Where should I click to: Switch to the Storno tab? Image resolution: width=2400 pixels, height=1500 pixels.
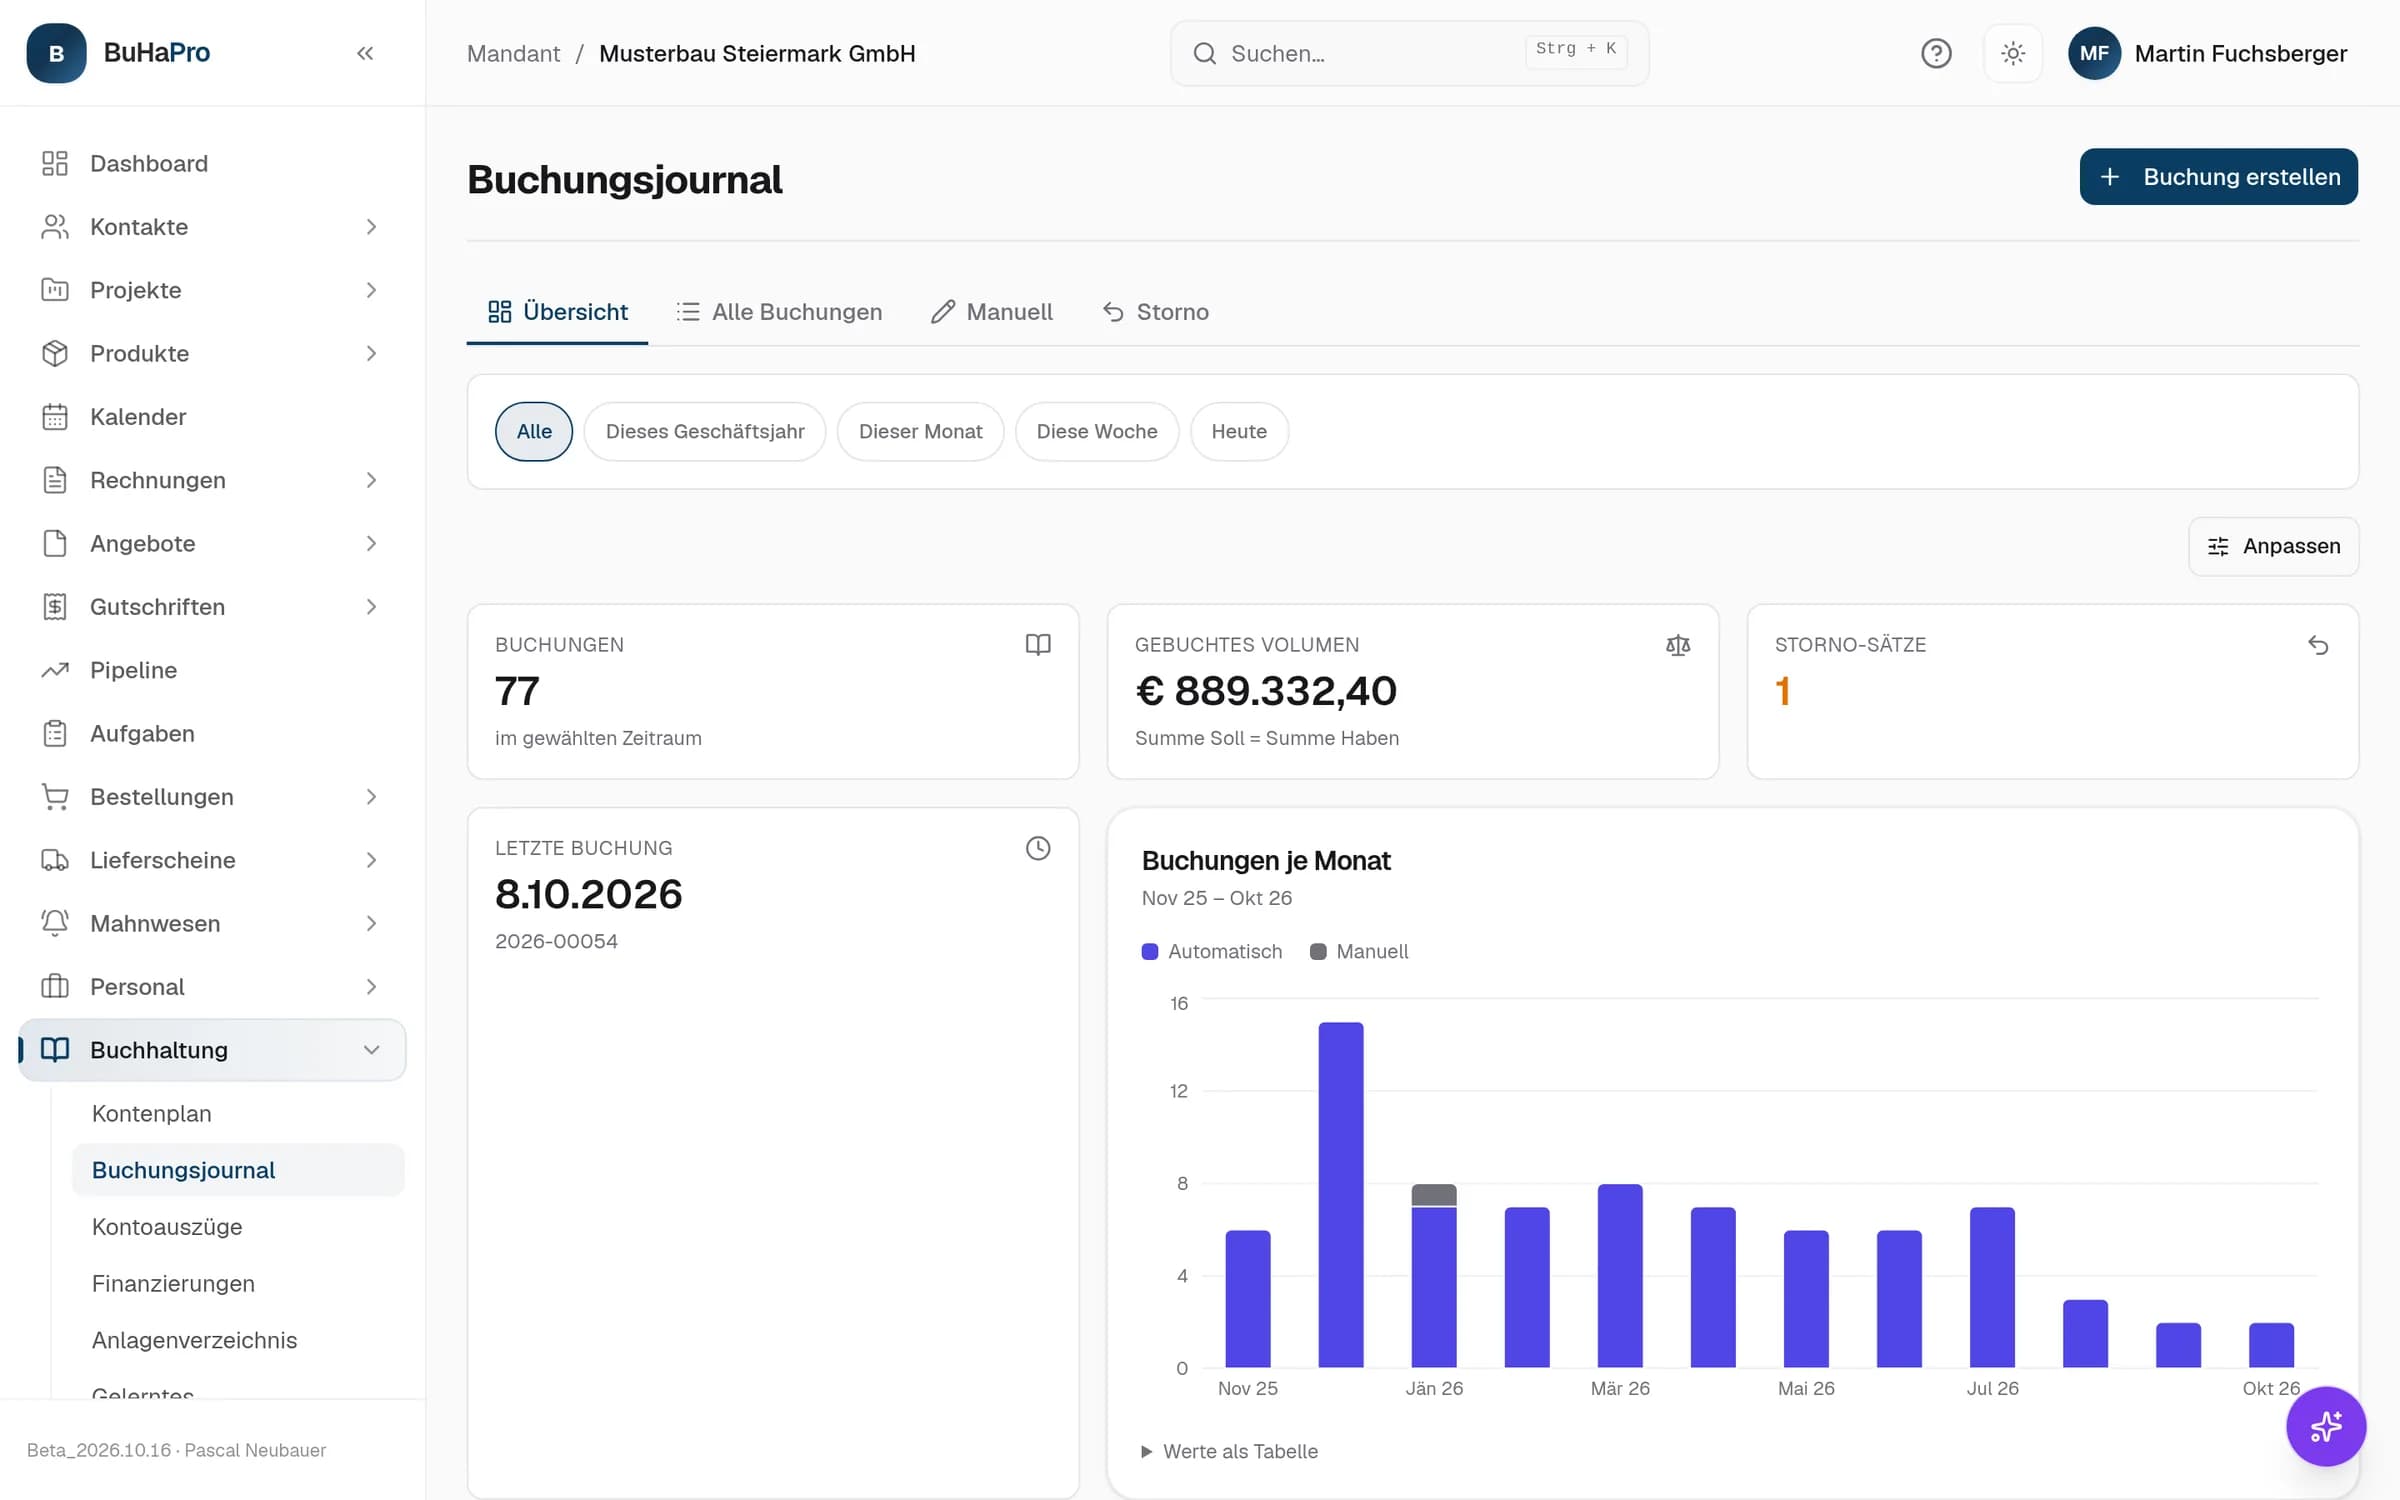(1155, 312)
